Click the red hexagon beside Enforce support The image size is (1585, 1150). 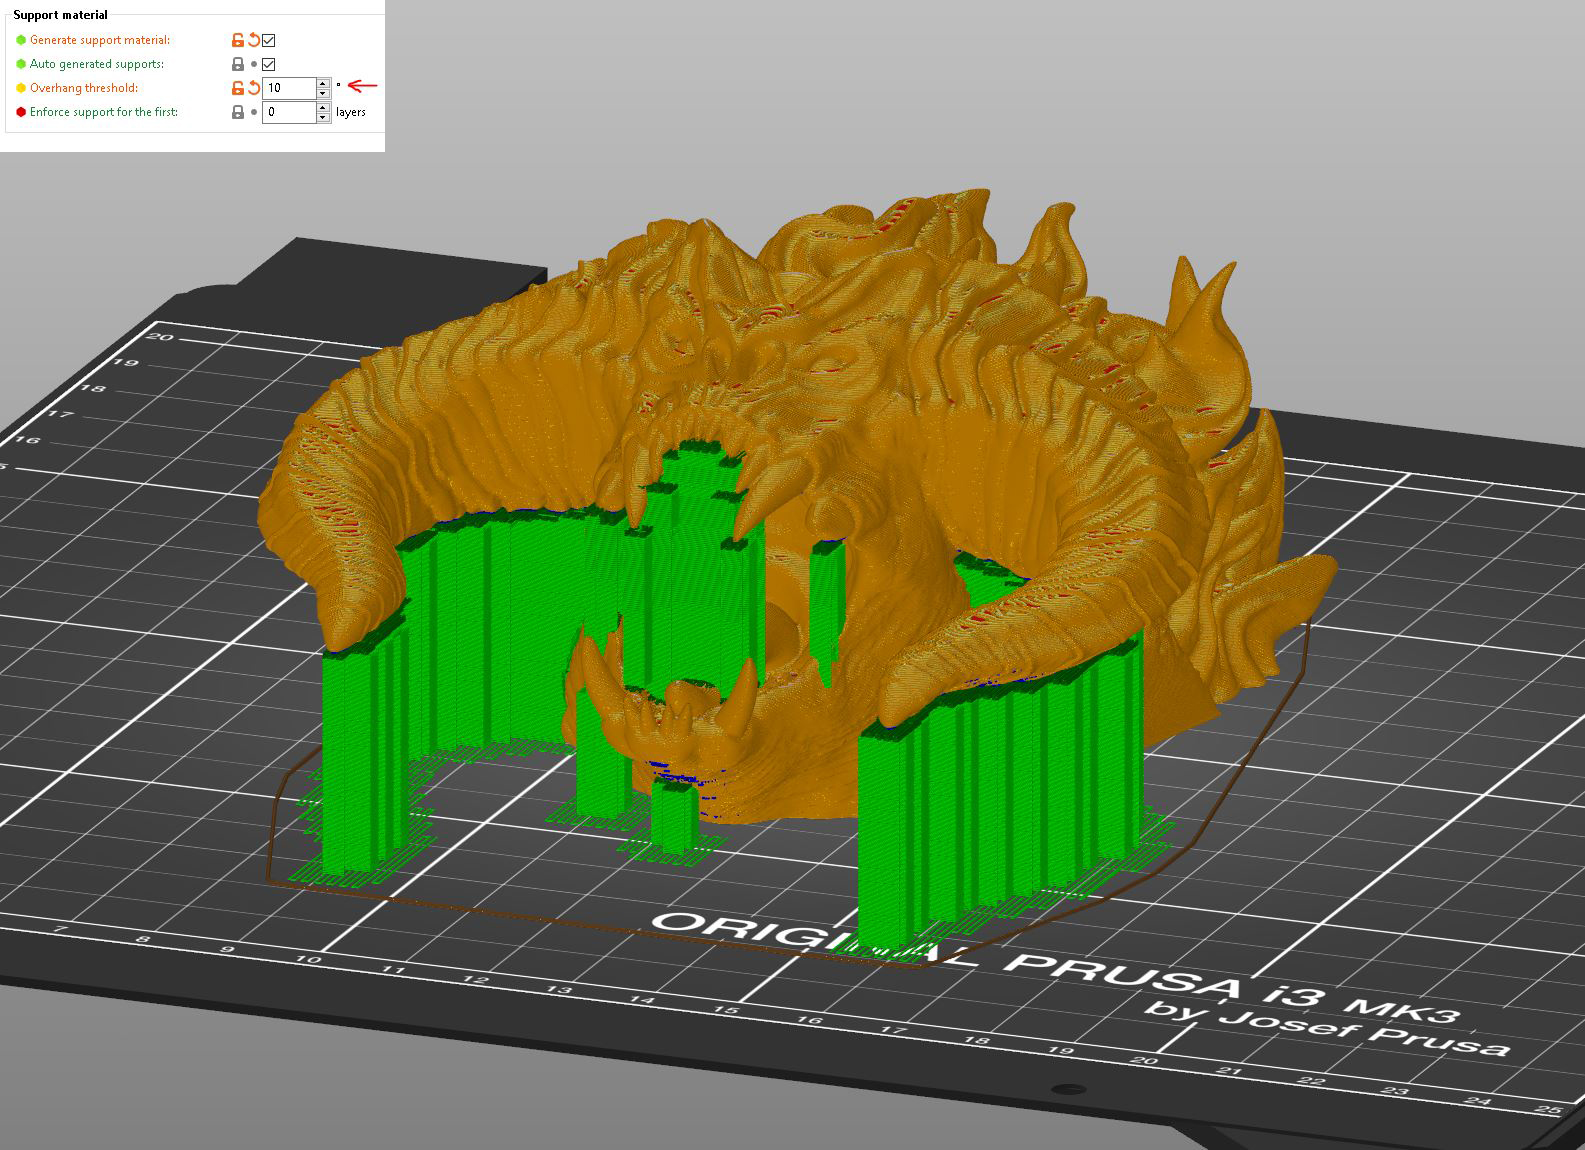[21, 112]
